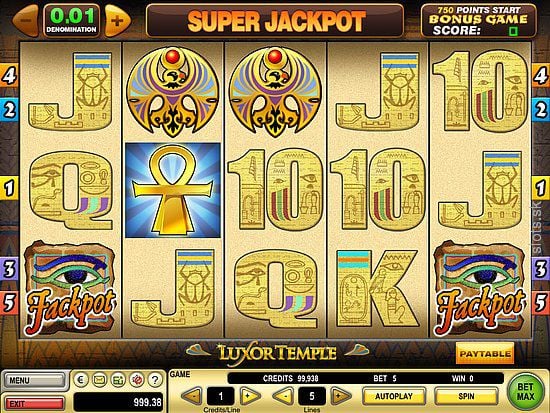550x413 pixels.
Task: Decrease denomination with the minus arrow
Action: pyautogui.click(x=25, y=21)
